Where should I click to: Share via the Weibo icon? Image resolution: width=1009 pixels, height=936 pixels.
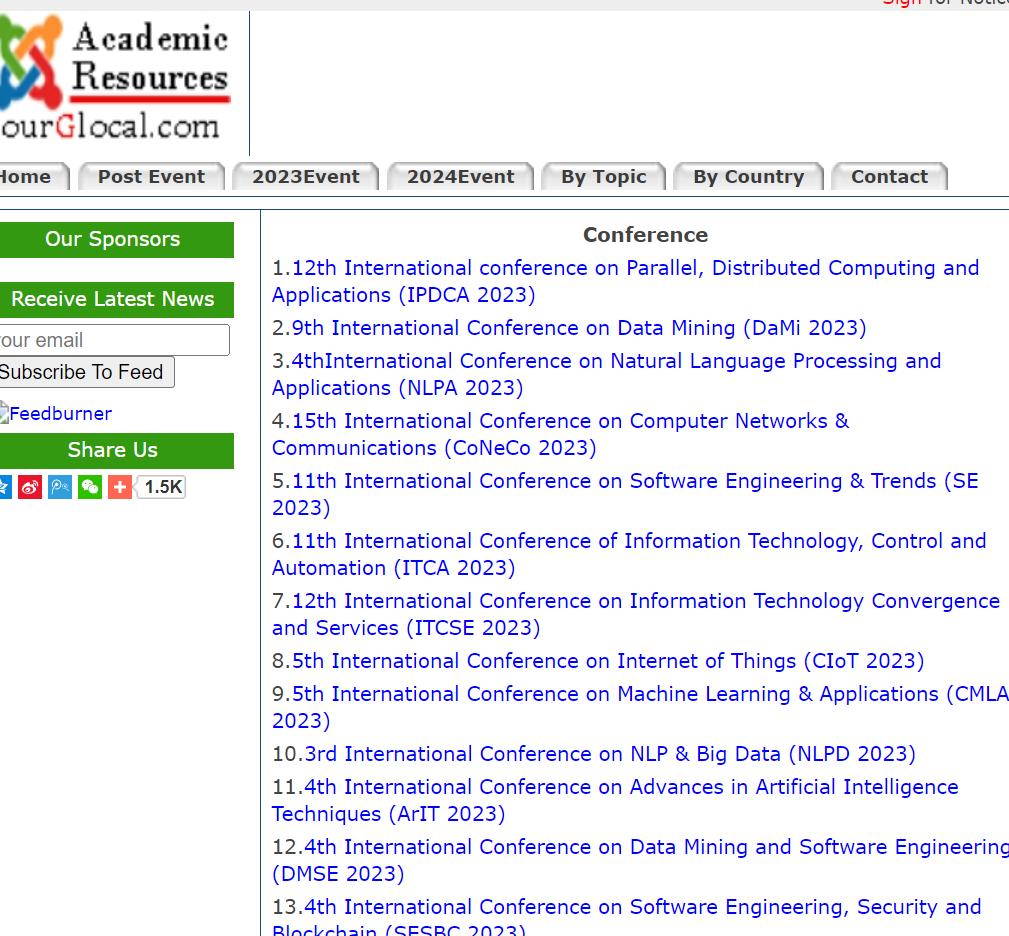coord(30,487)
